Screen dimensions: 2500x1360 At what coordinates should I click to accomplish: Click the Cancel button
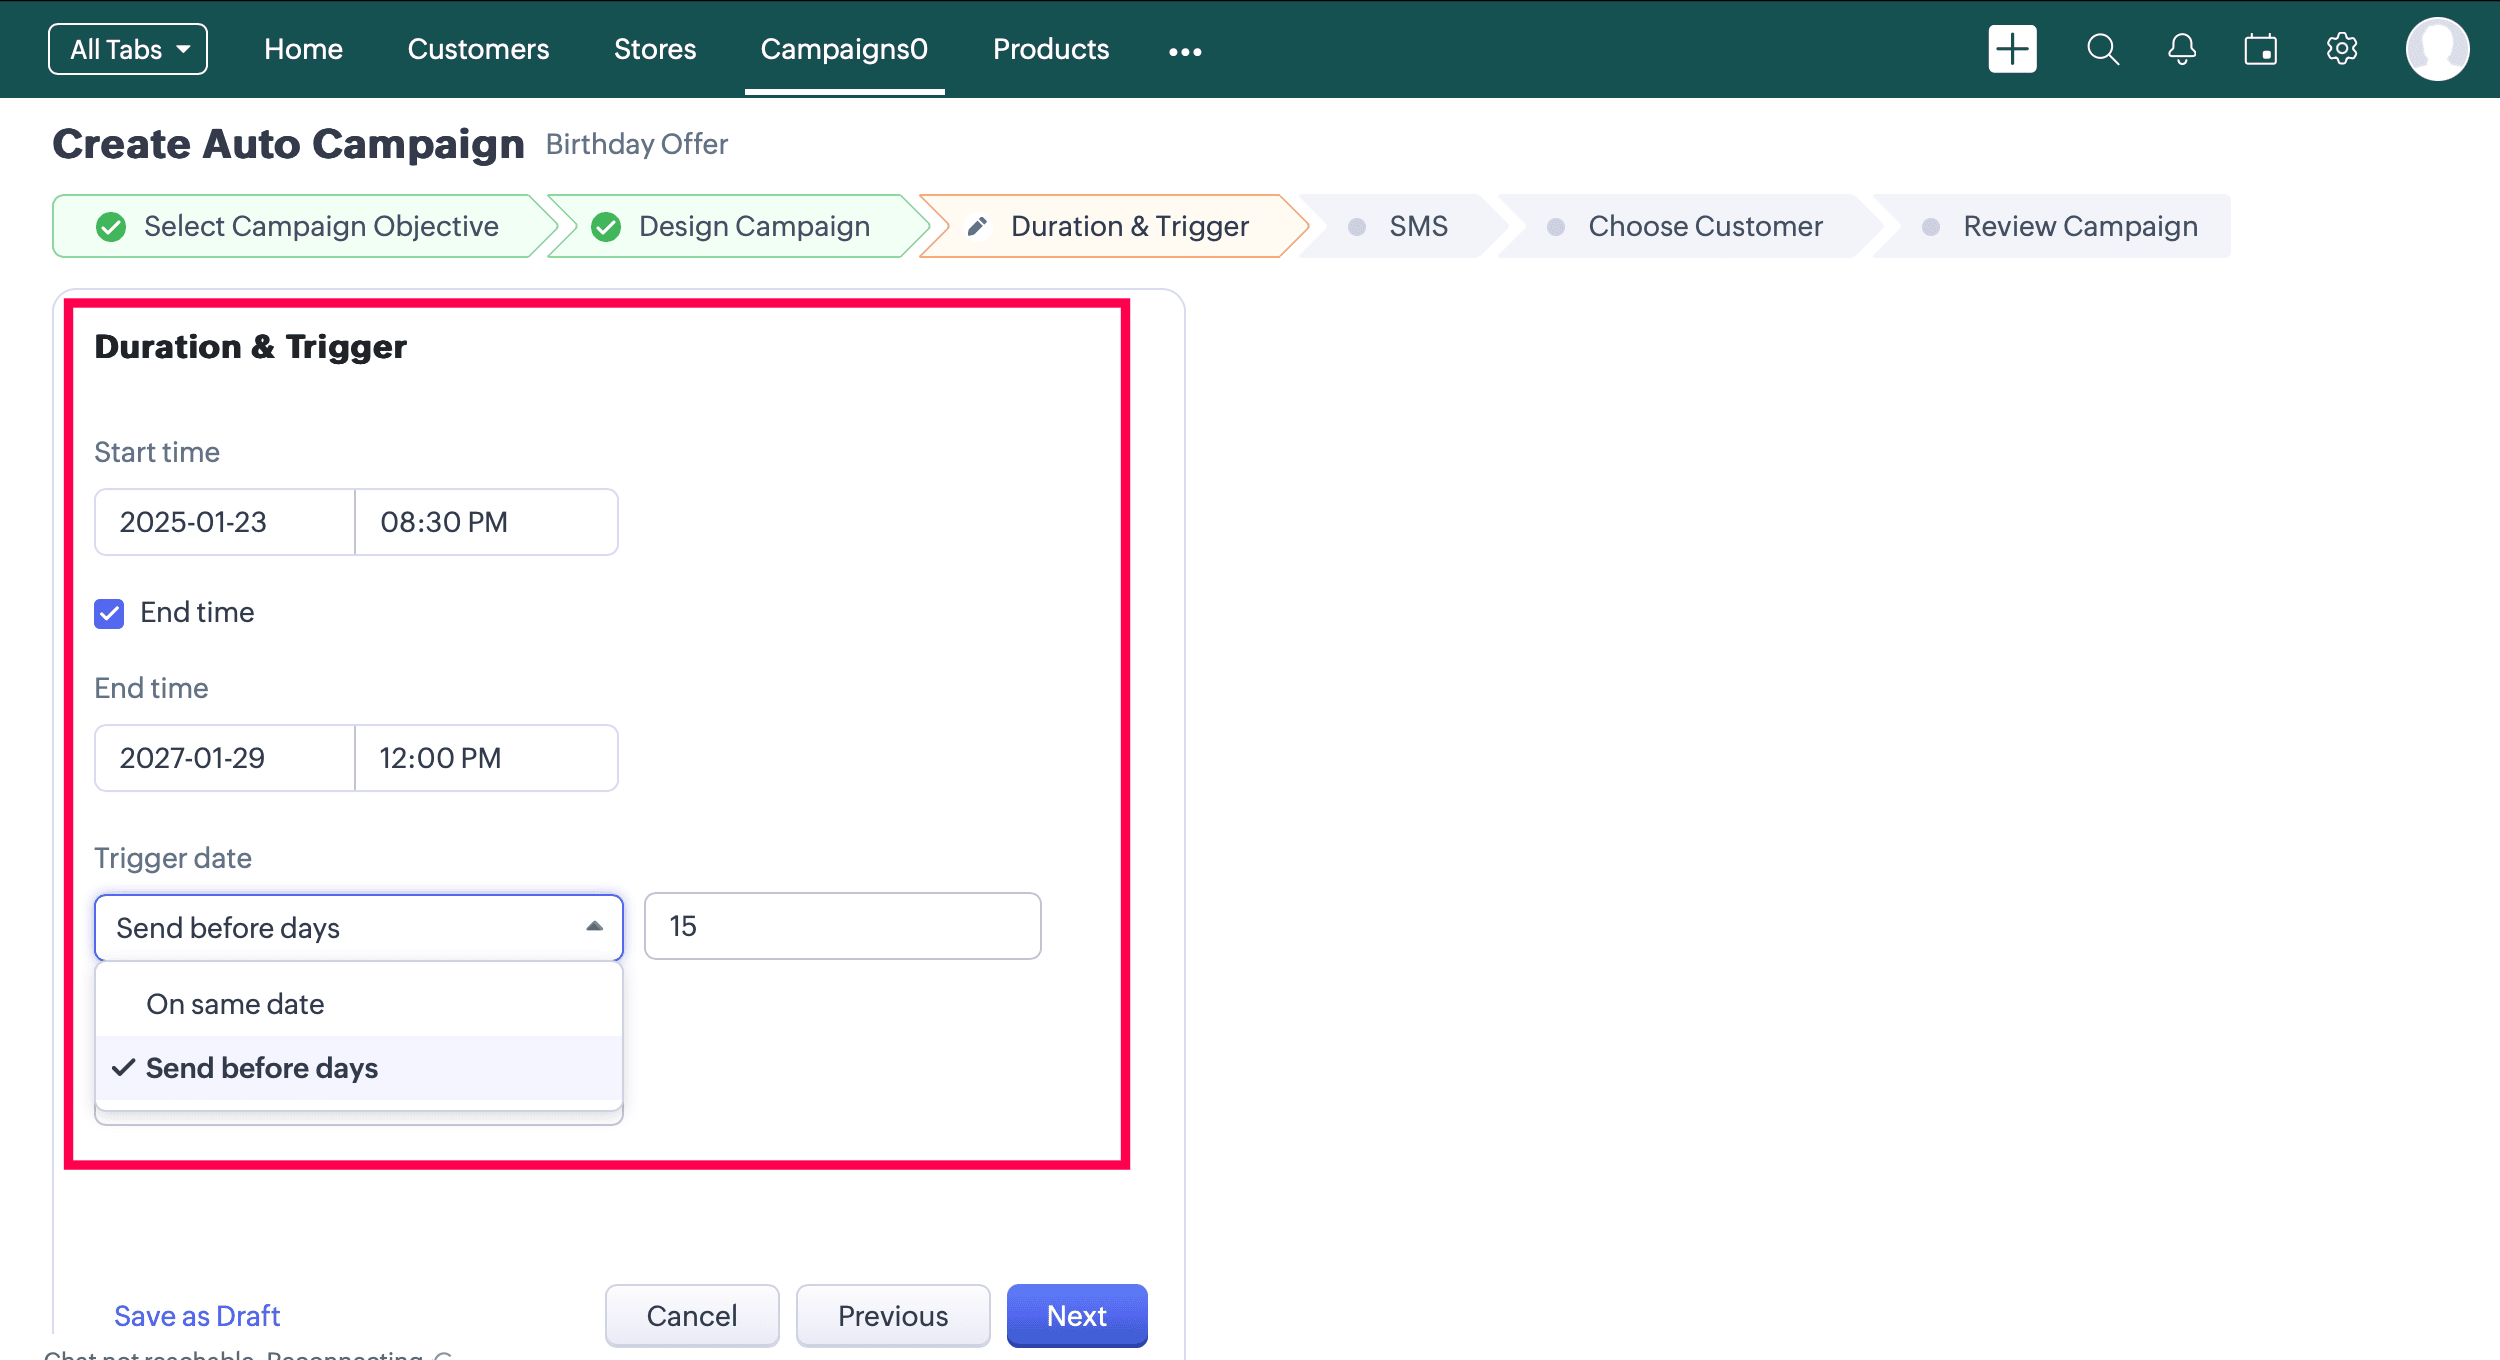(692, 1316)
